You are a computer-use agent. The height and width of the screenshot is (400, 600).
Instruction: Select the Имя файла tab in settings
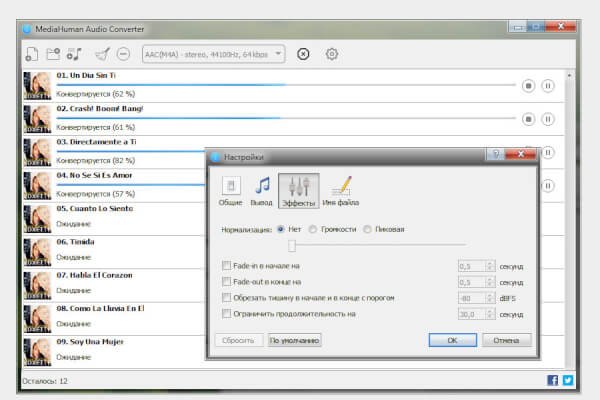coord(341,191)
